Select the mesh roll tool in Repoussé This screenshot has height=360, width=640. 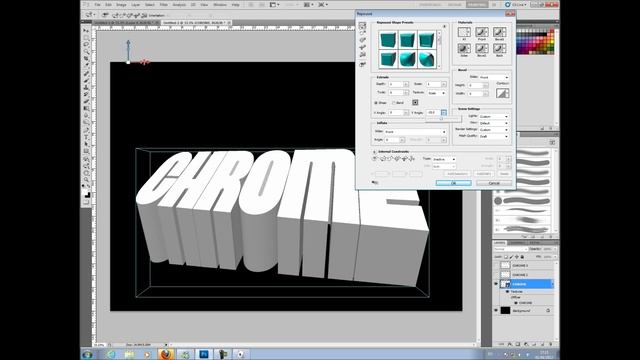(x=362, y=33)
